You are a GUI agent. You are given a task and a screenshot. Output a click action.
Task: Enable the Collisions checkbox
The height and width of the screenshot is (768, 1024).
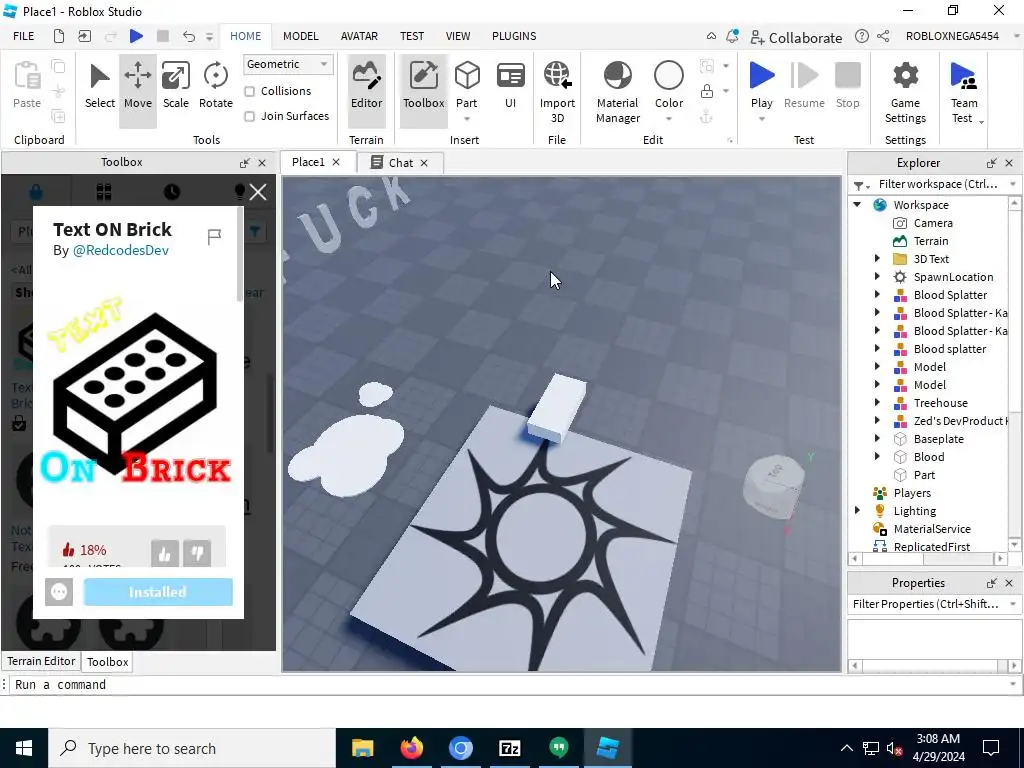click(x=249, y=91)
